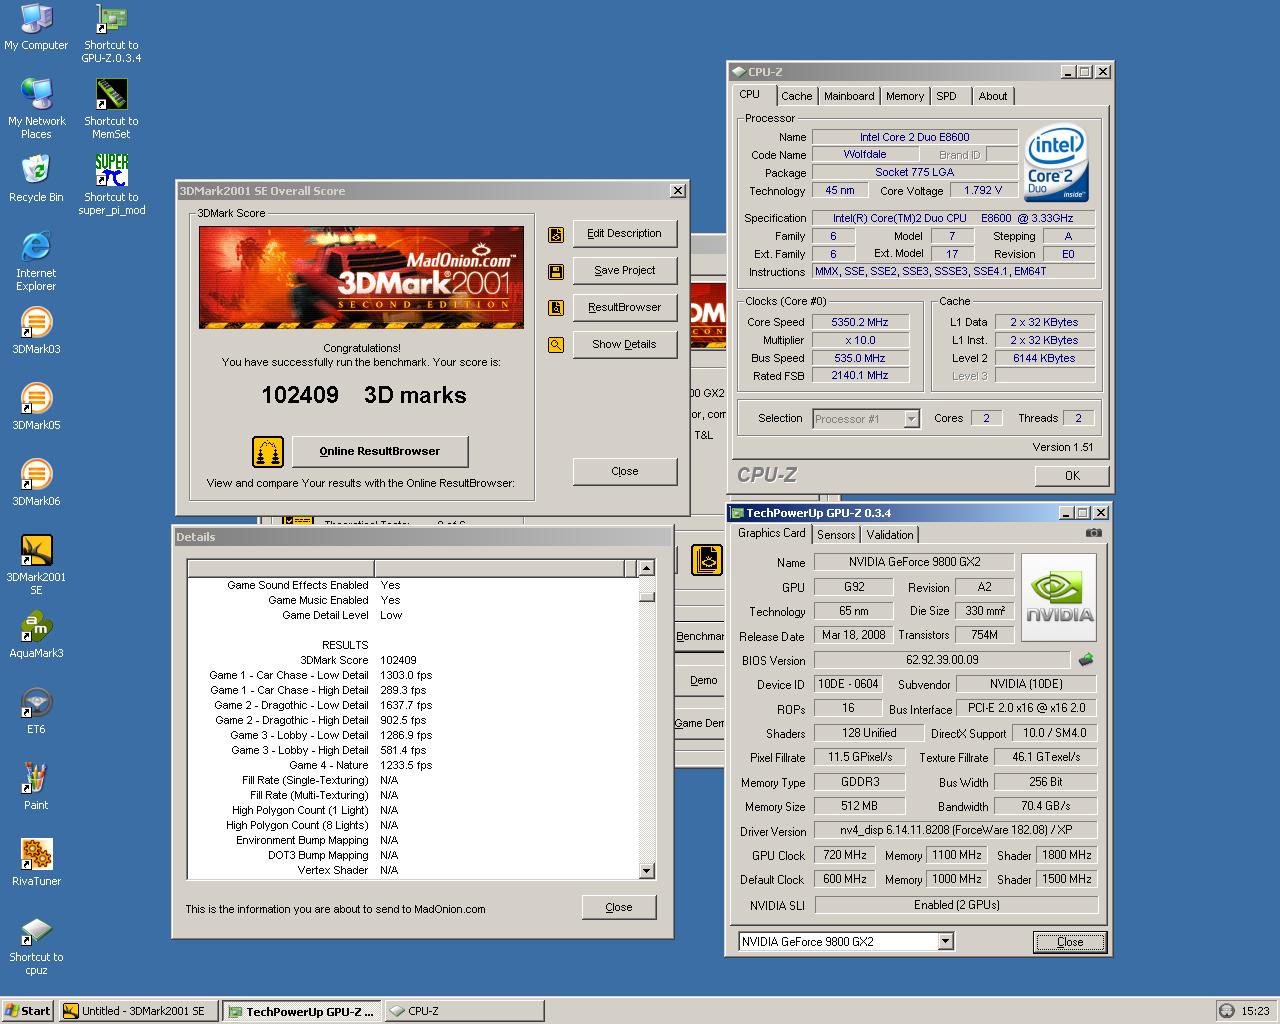Click the GPU Clock value 720 MHz
Screen dimensions: 1280x1024
[845, 856]
